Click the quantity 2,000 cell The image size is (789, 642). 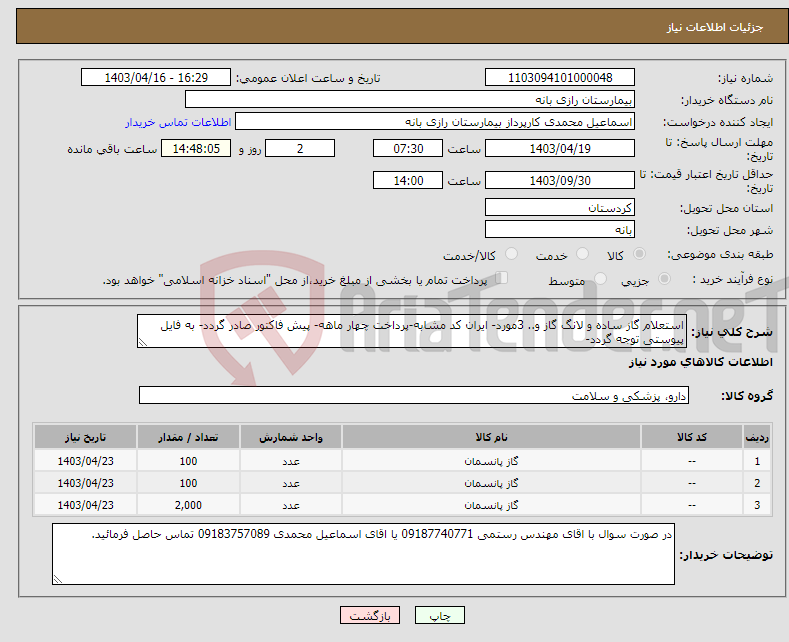coord(188,505)
